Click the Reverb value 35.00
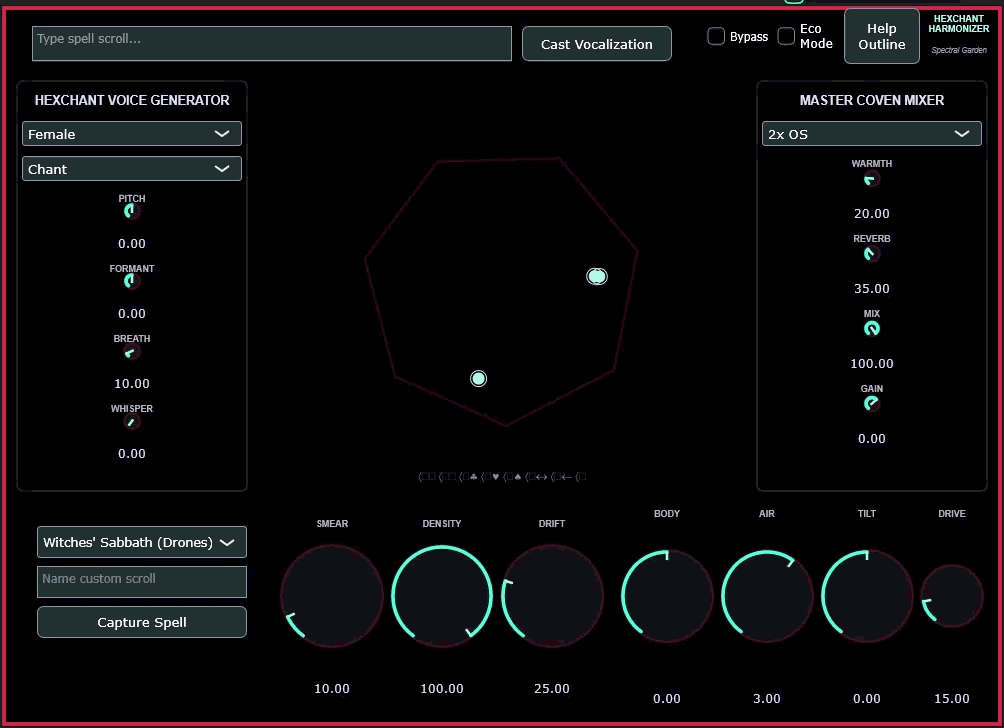This screenshot has width=1004, height=728. [871, 288]
